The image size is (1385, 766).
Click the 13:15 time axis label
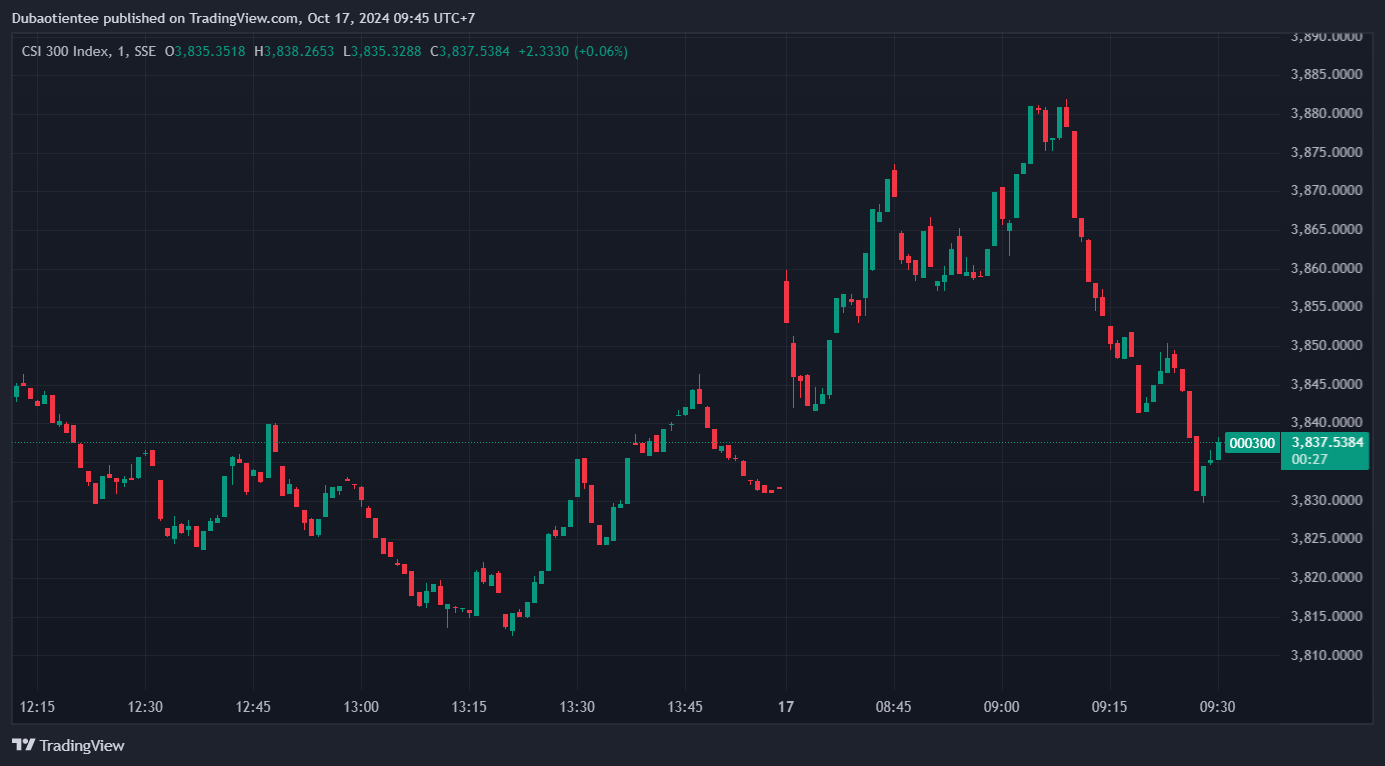(469, 707)
